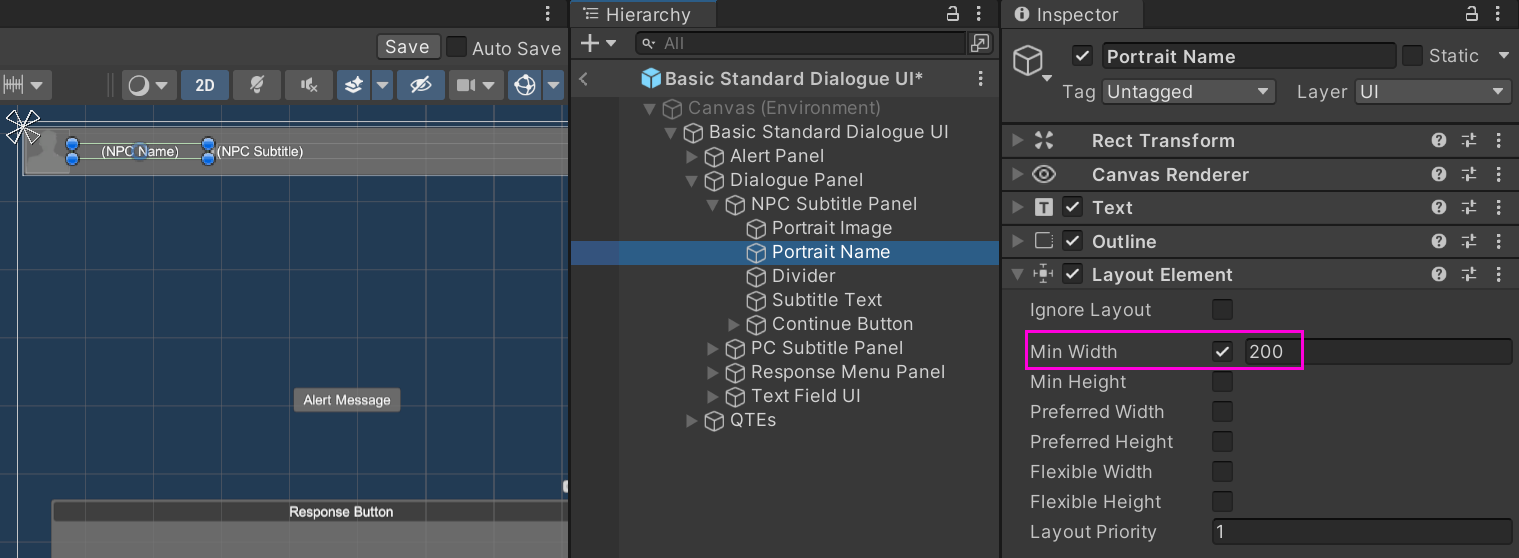Screen dimensions: 1519x558
Task: Click the Save button
Action: [x=407, y=47]
